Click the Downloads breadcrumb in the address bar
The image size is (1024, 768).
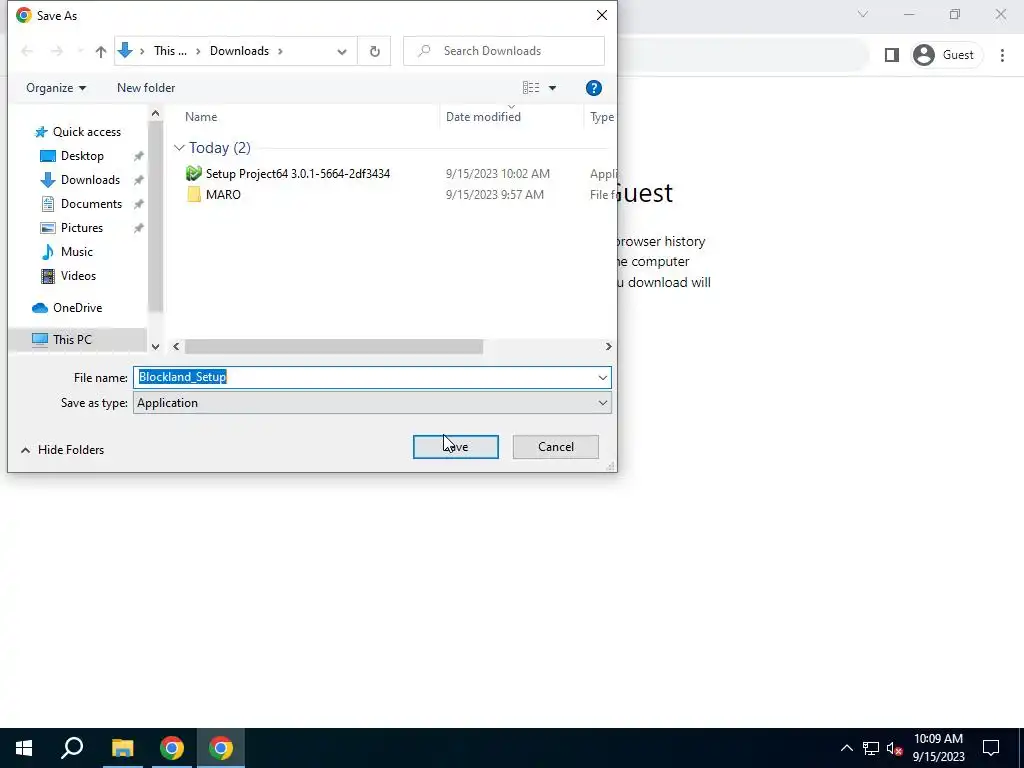pos(239,51)
